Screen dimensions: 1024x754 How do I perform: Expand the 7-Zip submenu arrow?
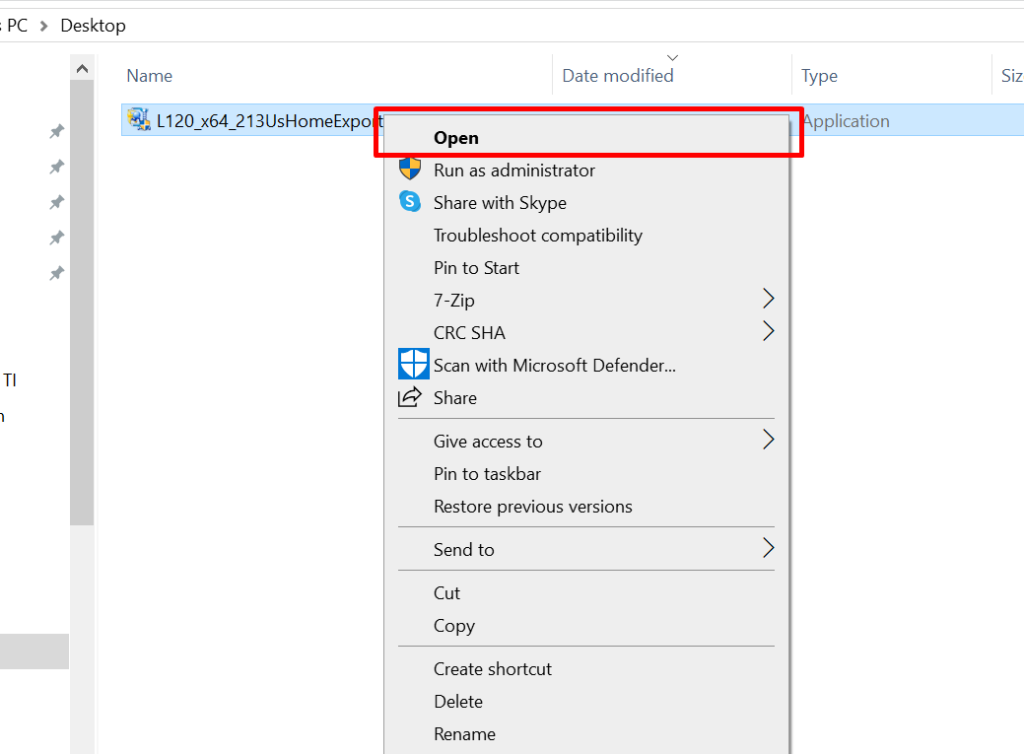pos(768,300)
